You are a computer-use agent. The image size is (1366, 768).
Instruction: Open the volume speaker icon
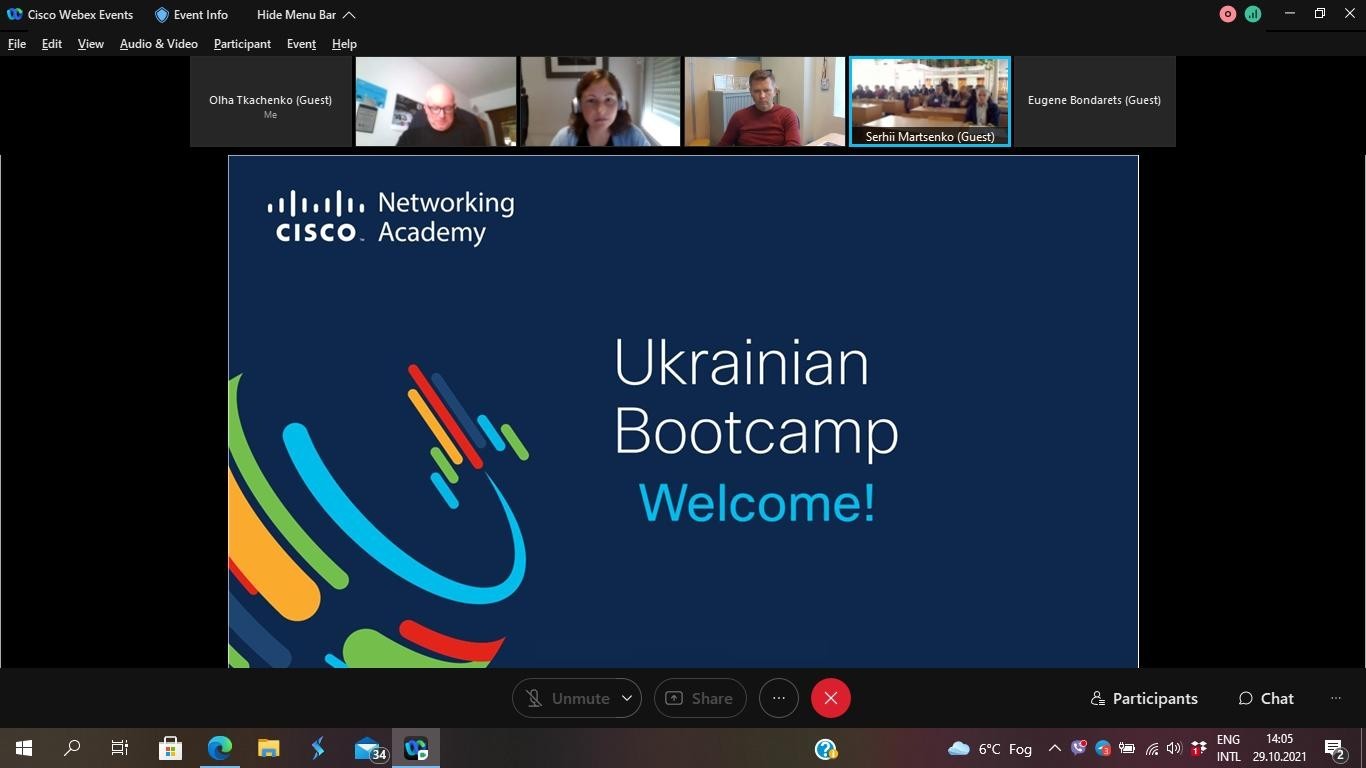(x=1174, y=748)
